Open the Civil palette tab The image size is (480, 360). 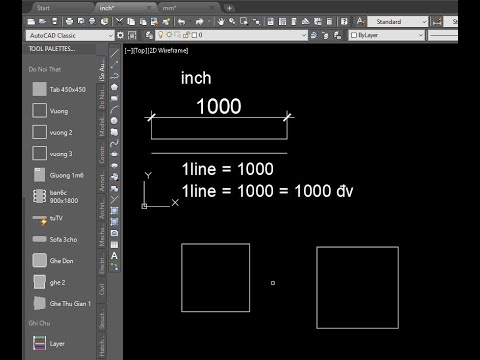[x=102, y=289]
